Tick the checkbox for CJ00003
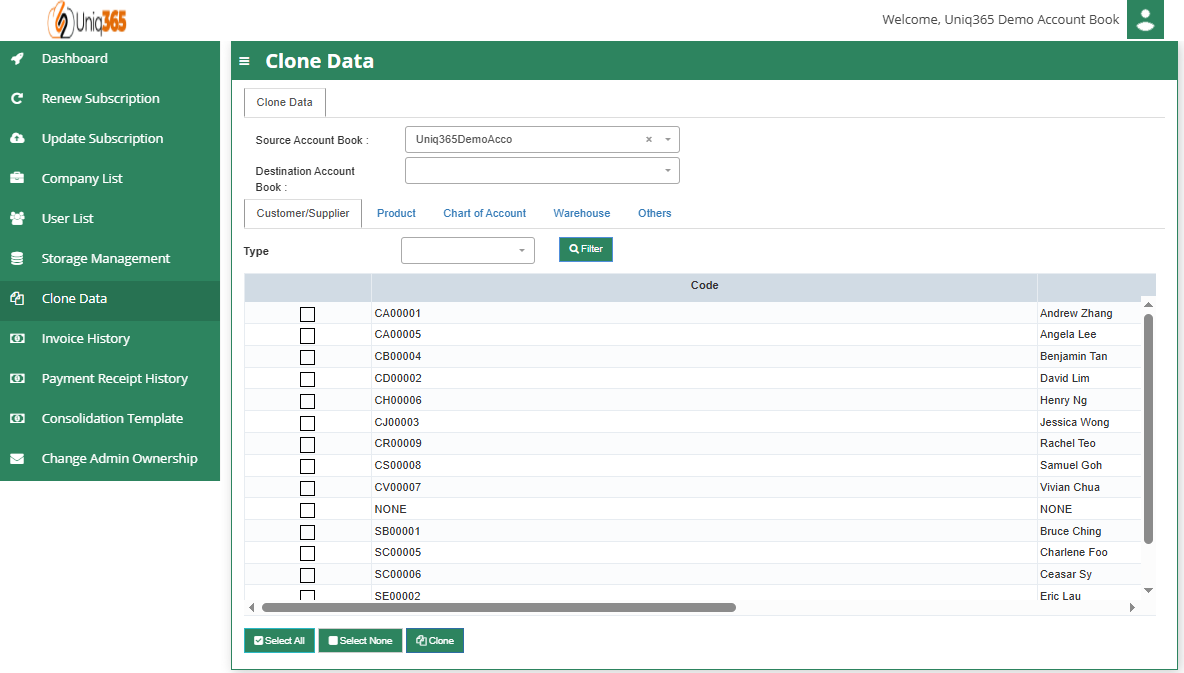The height and width of the screenshot is (673, 1184). [x=307, y=423]
